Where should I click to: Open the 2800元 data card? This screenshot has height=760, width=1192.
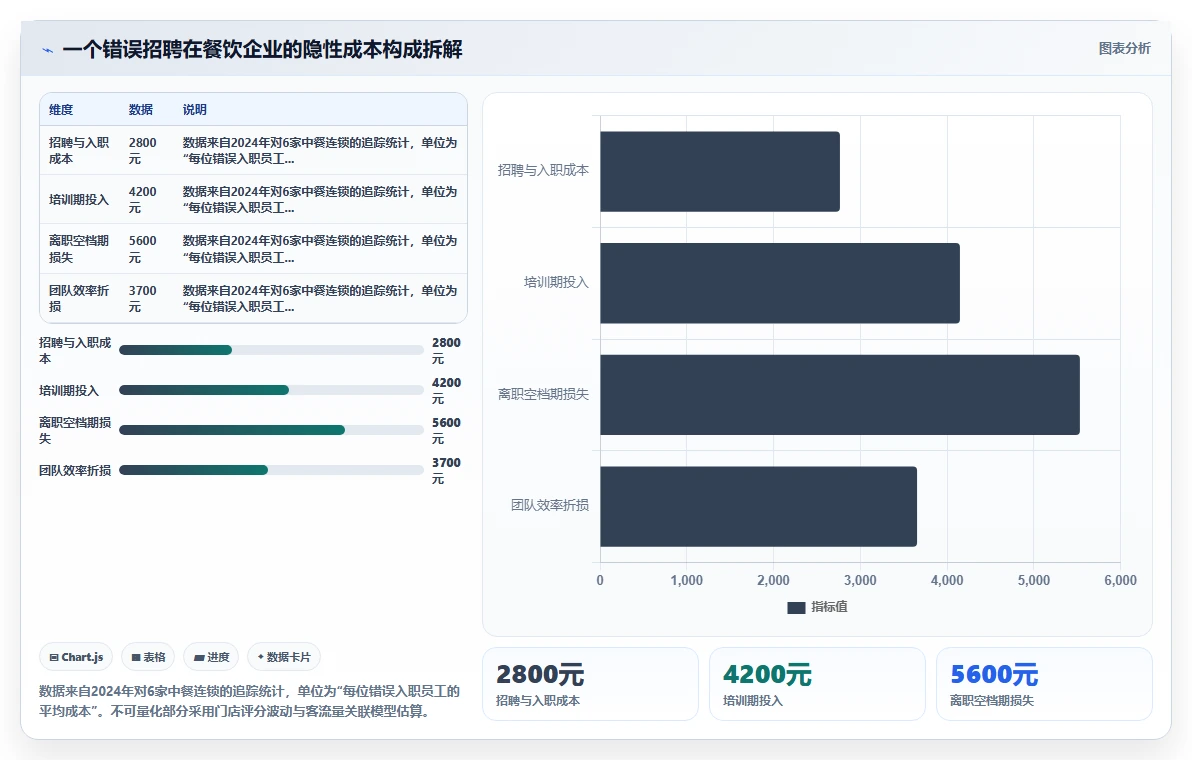(x=590, y=684)
